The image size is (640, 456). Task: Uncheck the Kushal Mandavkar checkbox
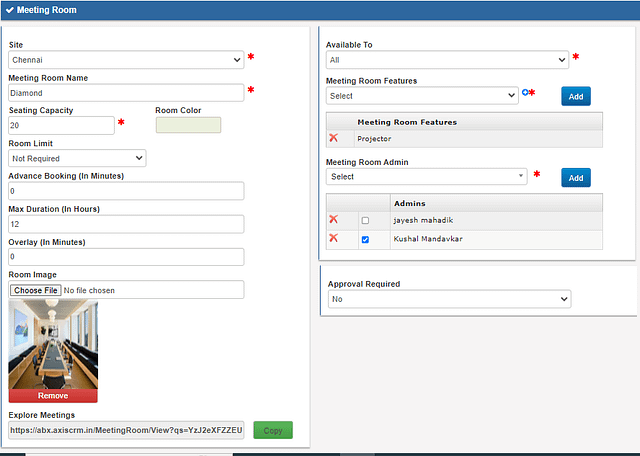tap(365, 240)
